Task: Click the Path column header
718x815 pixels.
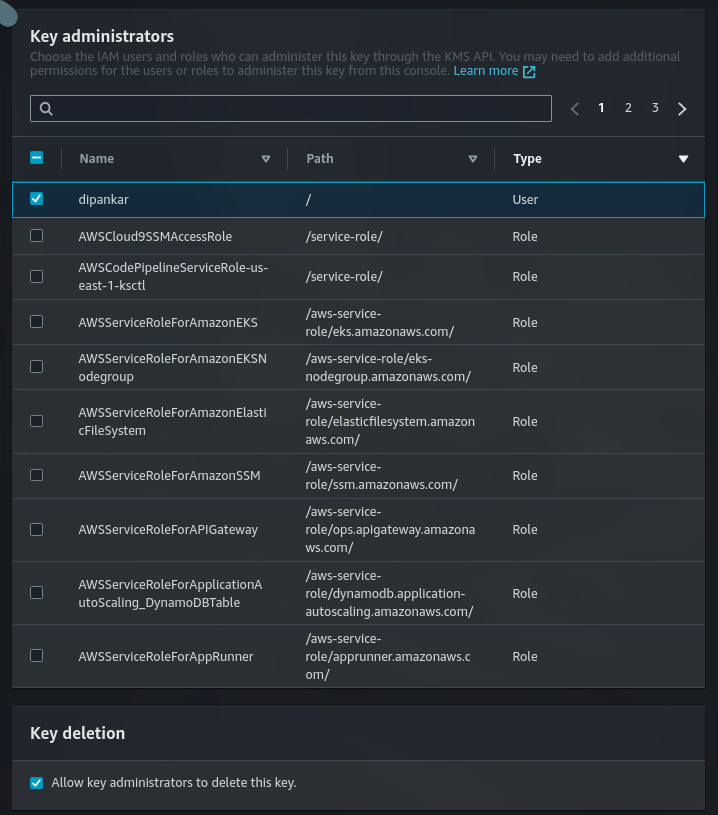Action: [x=320, y=159]
